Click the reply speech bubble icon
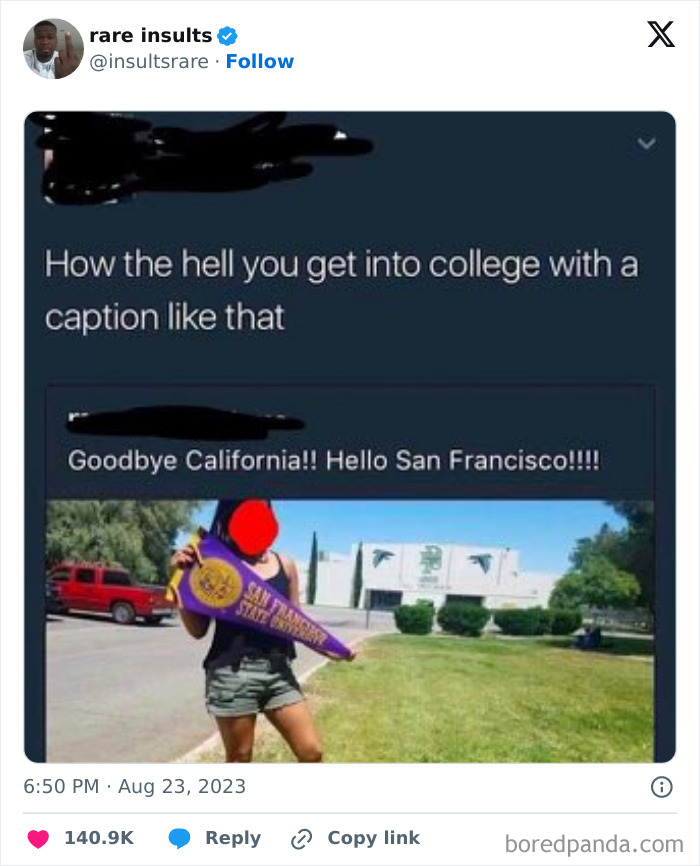Viewport: 700px width, 866px height. (179, 838)
